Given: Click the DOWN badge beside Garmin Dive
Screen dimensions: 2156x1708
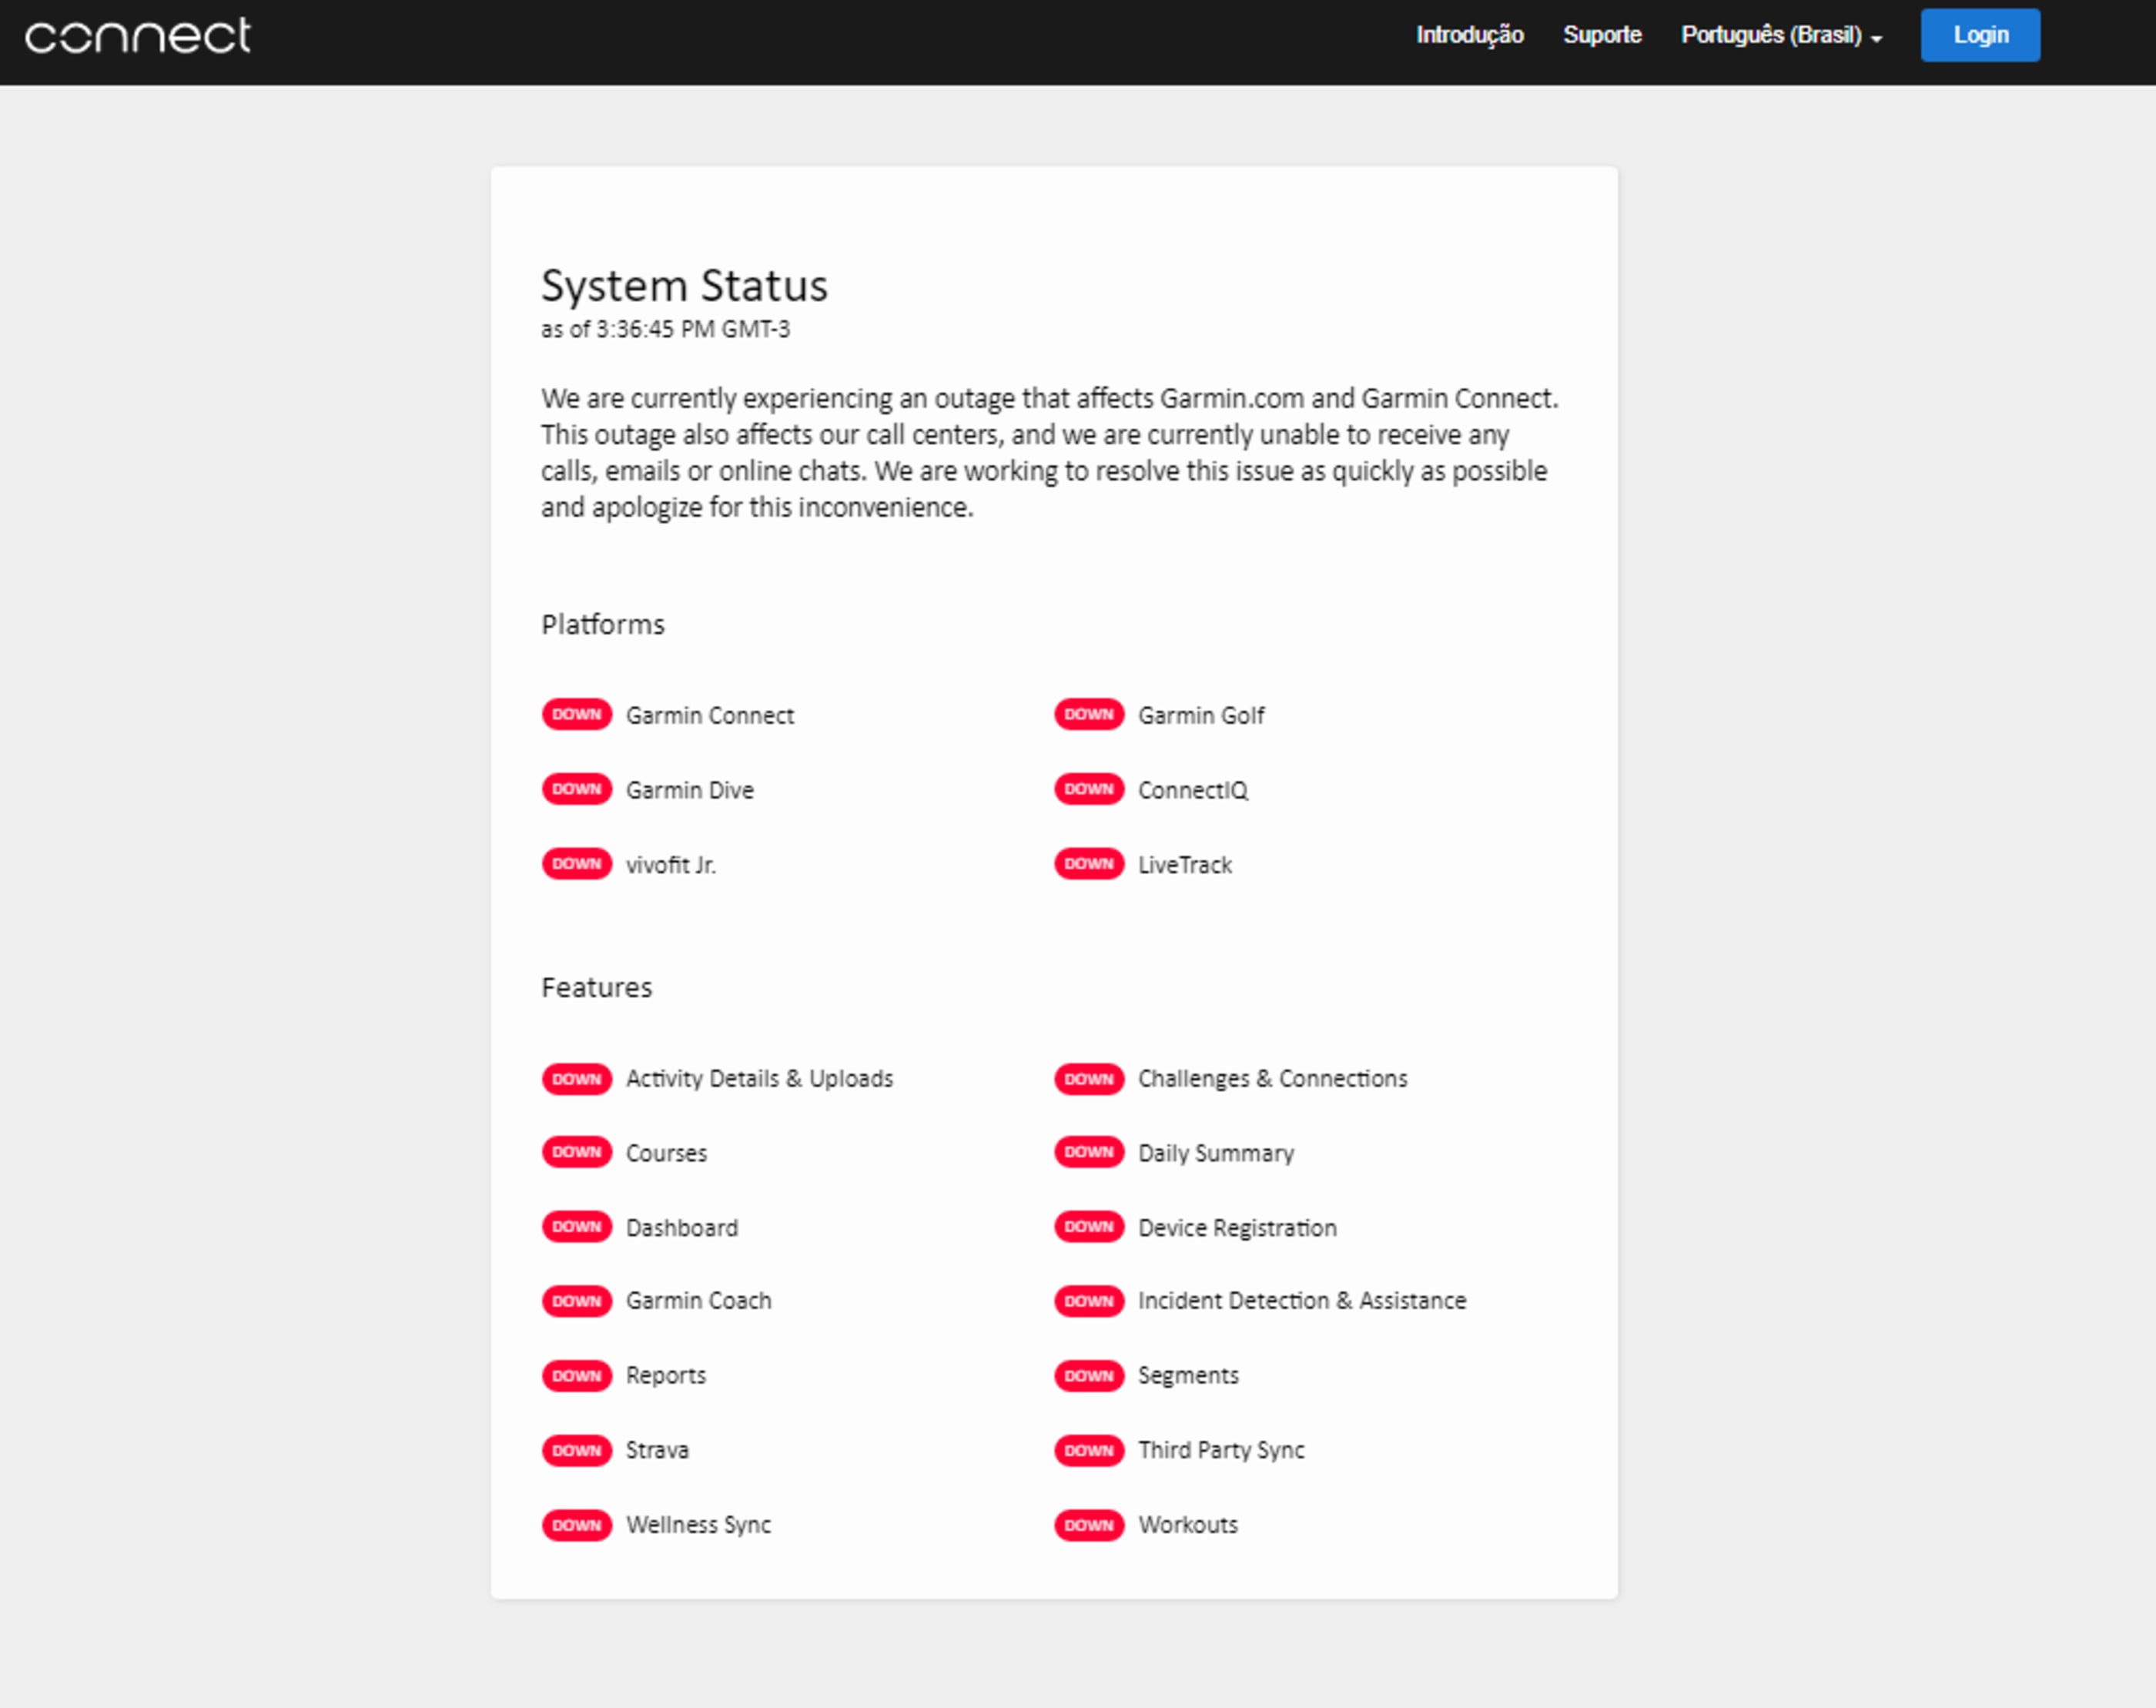Looking at the screenshot, I should pyautogui.click(x=576, y=789).
